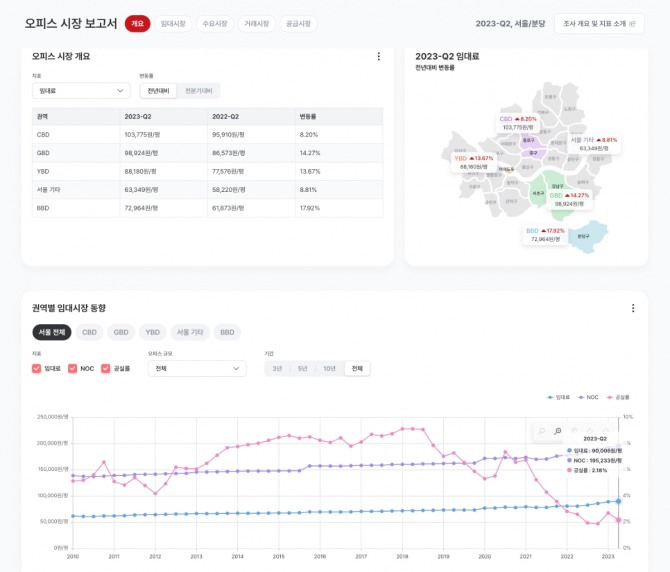Open the 오피스 시장 개요 card's three-dot menu

coord(379,57)
